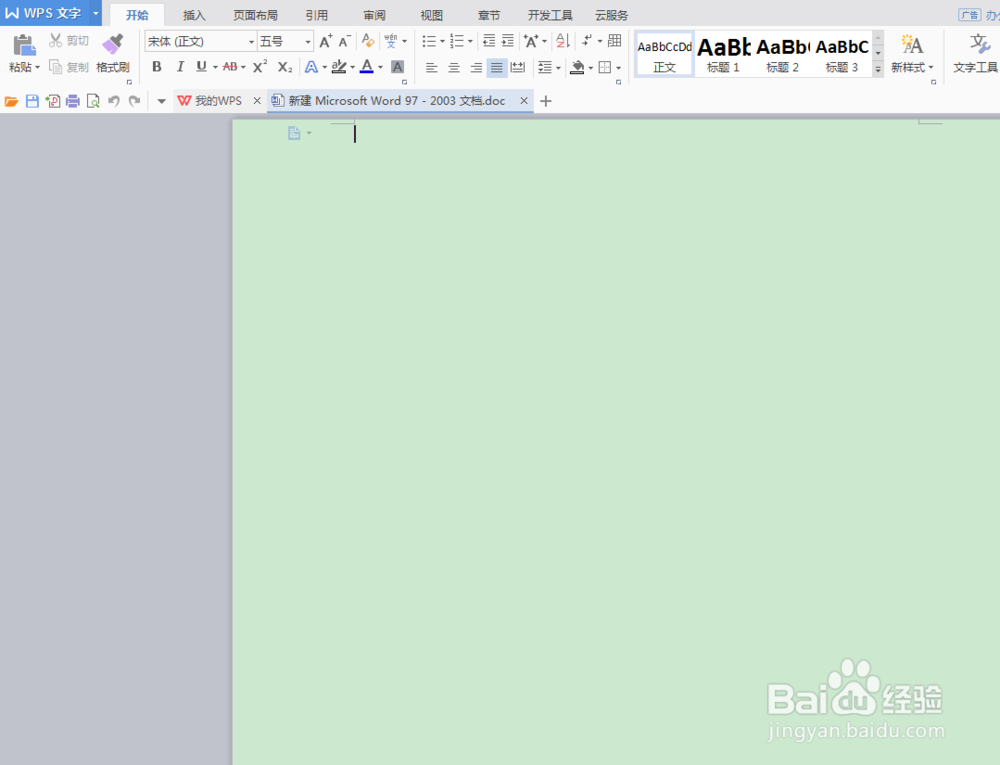The height and width of the screenshot is (765, 1000).
Task: Decrease paragraph indent
Action: pos(489,41)
